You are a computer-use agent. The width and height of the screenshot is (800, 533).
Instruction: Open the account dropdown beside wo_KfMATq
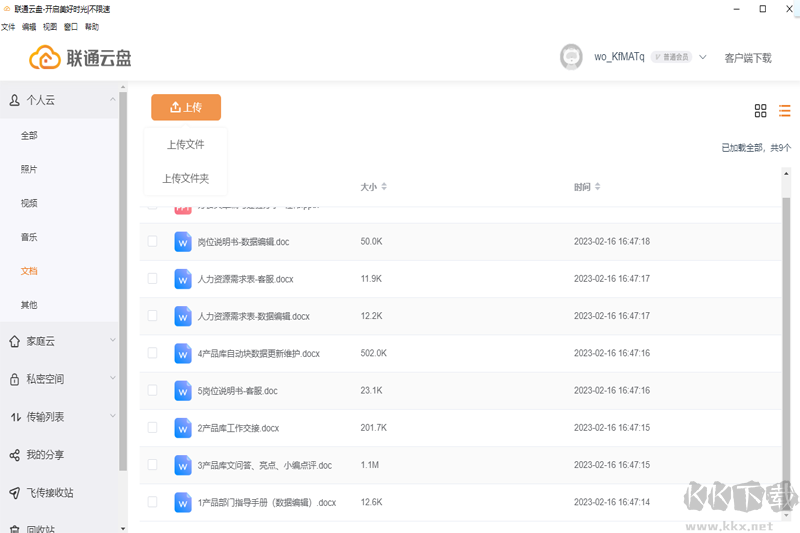click(703, 57)
